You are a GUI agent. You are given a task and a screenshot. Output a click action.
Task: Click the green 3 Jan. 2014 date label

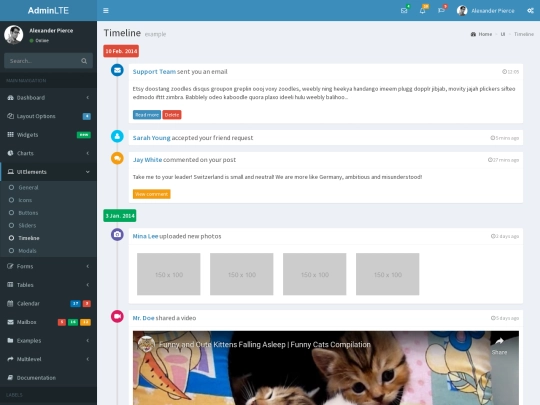click(120, 216)
